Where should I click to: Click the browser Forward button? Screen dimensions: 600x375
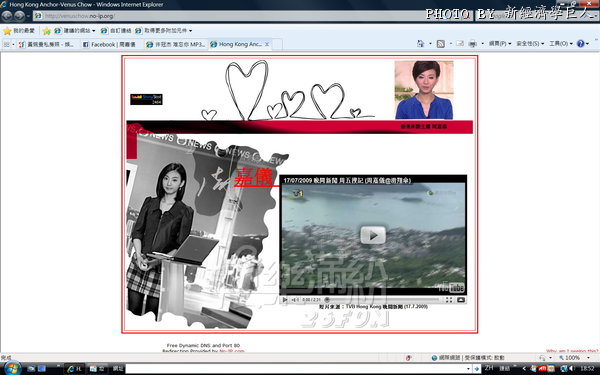pos(20,16)
